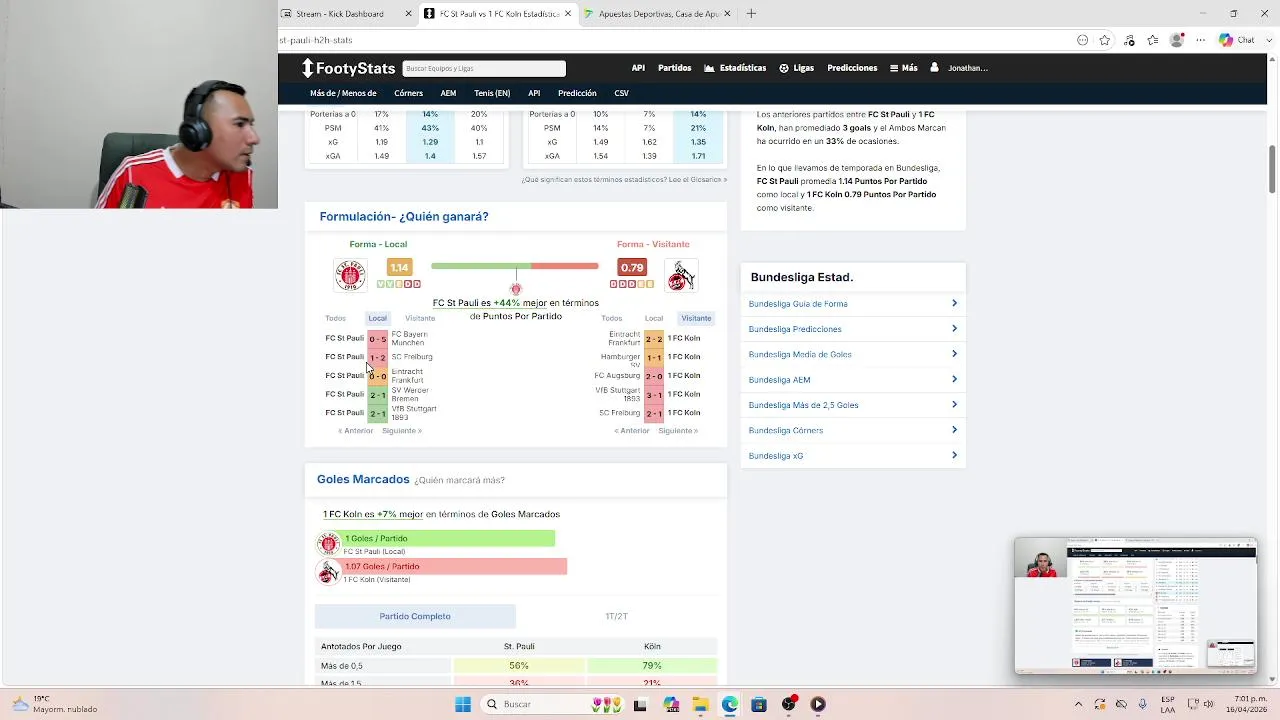Click « Anterior under 1 FC Köln matches
Viewport: 1280px width, 720px height.
632,431
